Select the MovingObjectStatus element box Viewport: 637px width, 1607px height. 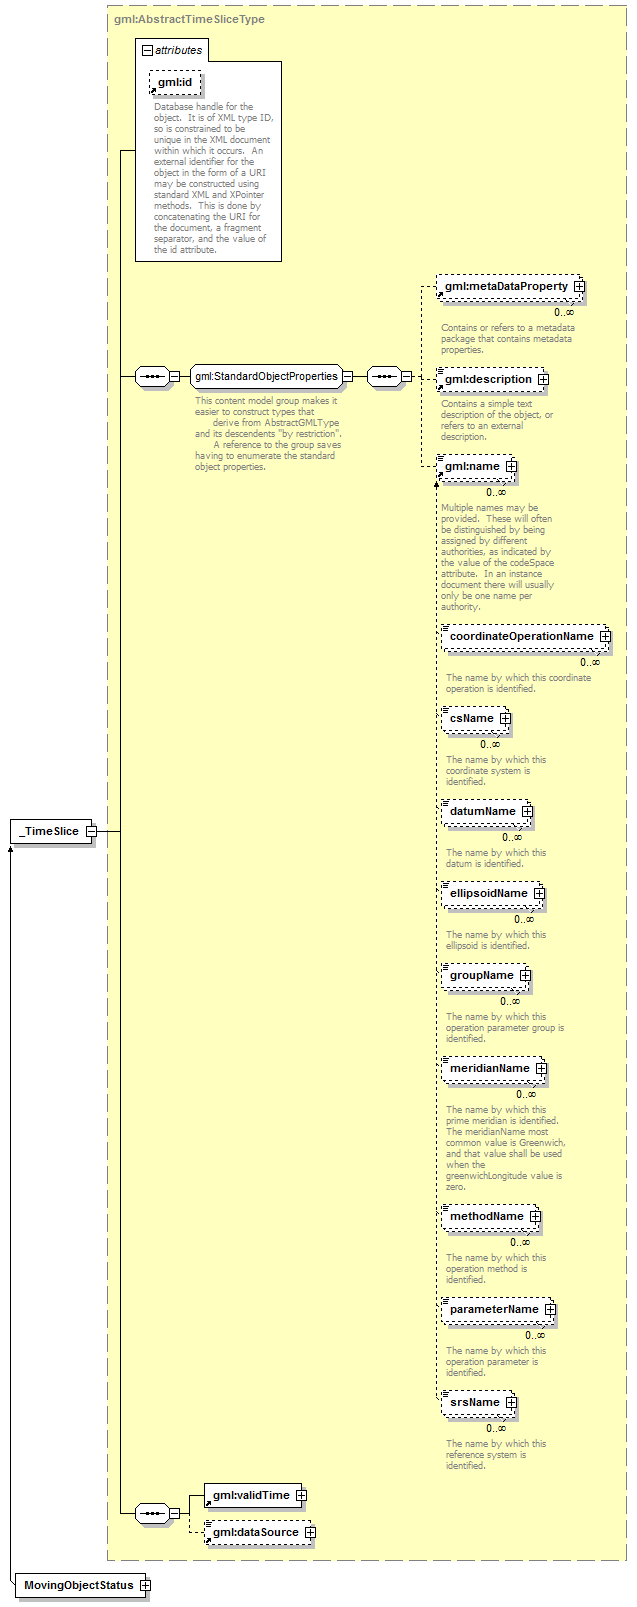[79, 1585]
